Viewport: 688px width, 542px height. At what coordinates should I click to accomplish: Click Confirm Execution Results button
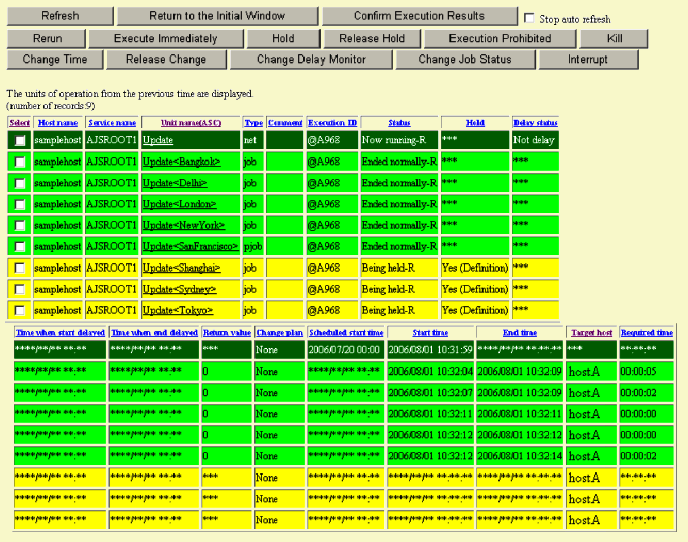(419, 16)
